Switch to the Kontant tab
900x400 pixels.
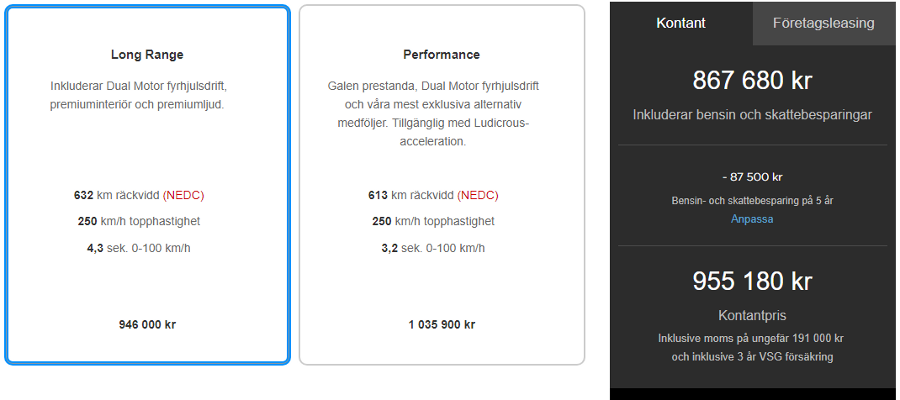(681, 24)
